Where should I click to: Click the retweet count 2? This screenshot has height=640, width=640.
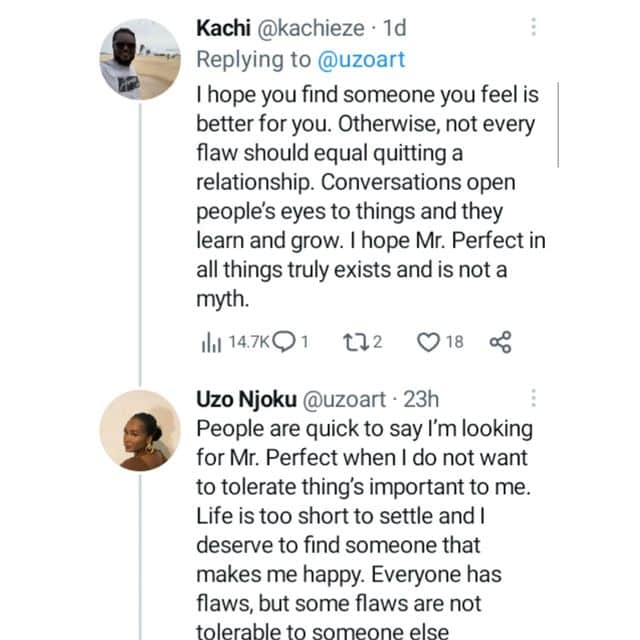(377, 342)
